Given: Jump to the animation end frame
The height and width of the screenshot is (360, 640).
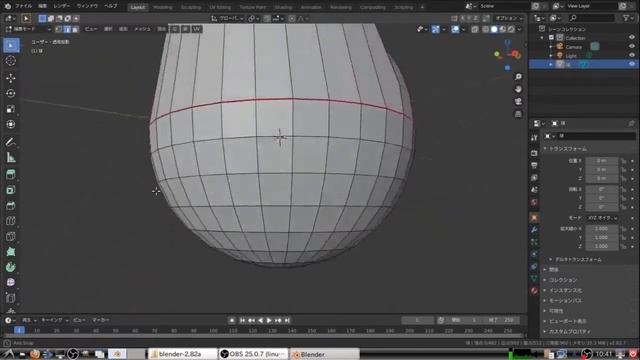Looking at the screenshot, I should [287, 320].
